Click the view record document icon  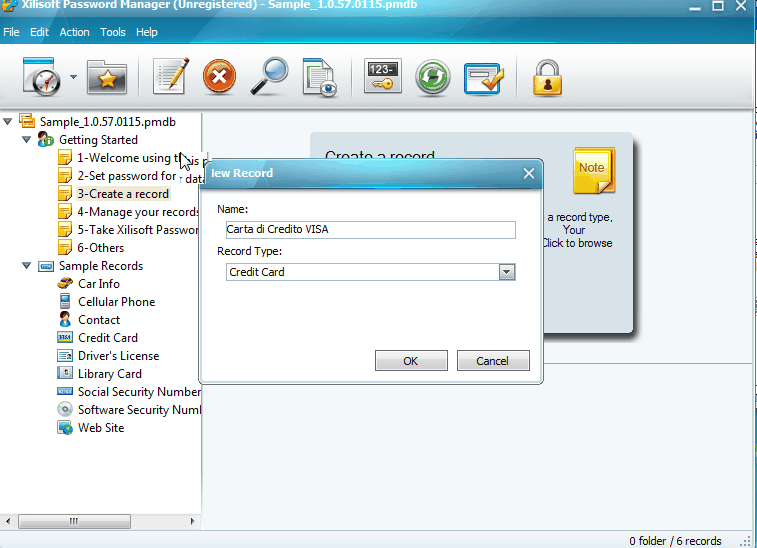coord(319,77)
